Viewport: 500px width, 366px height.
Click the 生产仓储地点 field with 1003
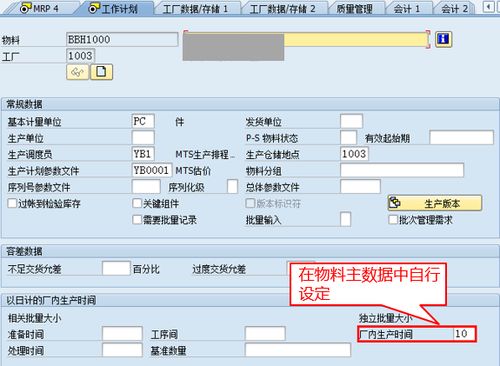354,154
